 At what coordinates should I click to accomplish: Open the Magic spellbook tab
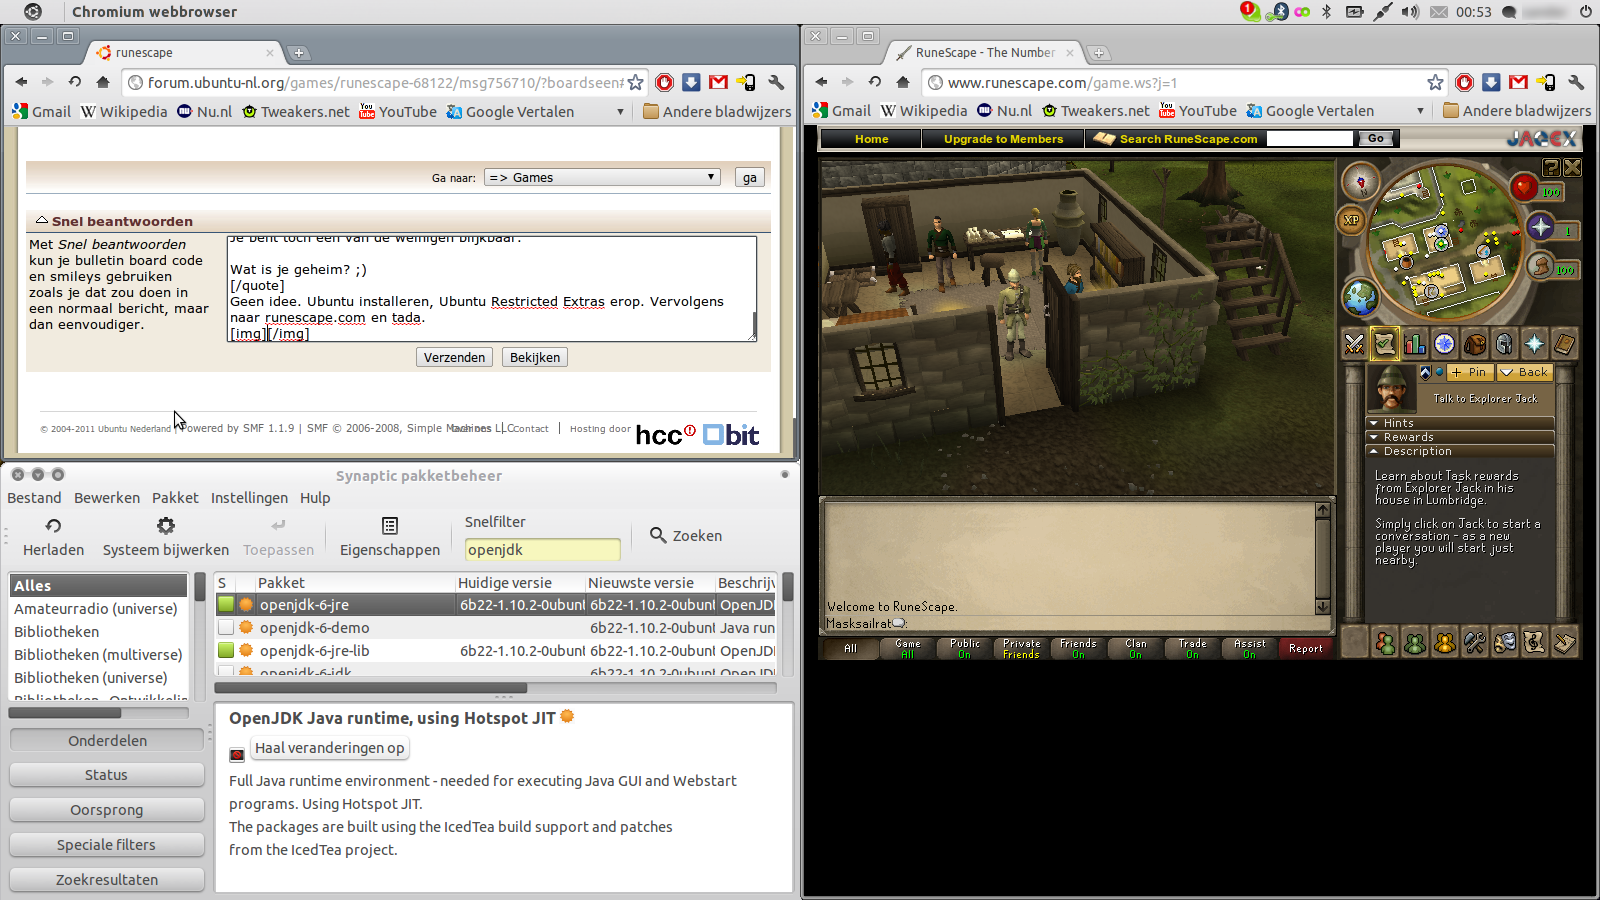(1564, 344)
